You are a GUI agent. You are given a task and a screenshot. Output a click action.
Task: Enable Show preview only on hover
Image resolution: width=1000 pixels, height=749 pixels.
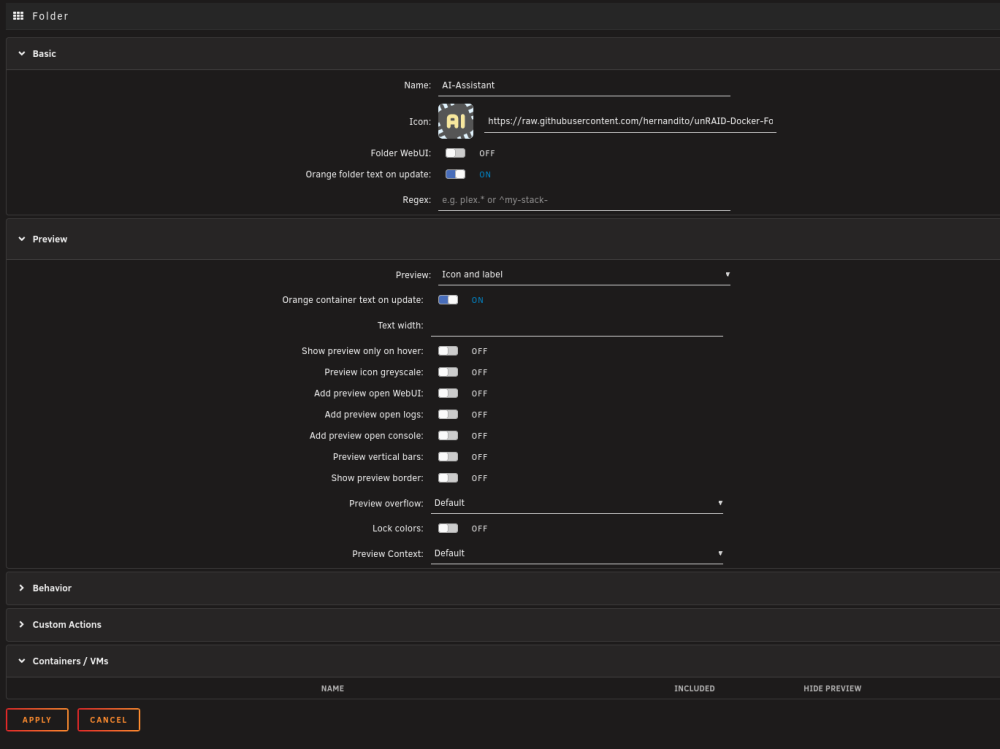tap(448, 351)
